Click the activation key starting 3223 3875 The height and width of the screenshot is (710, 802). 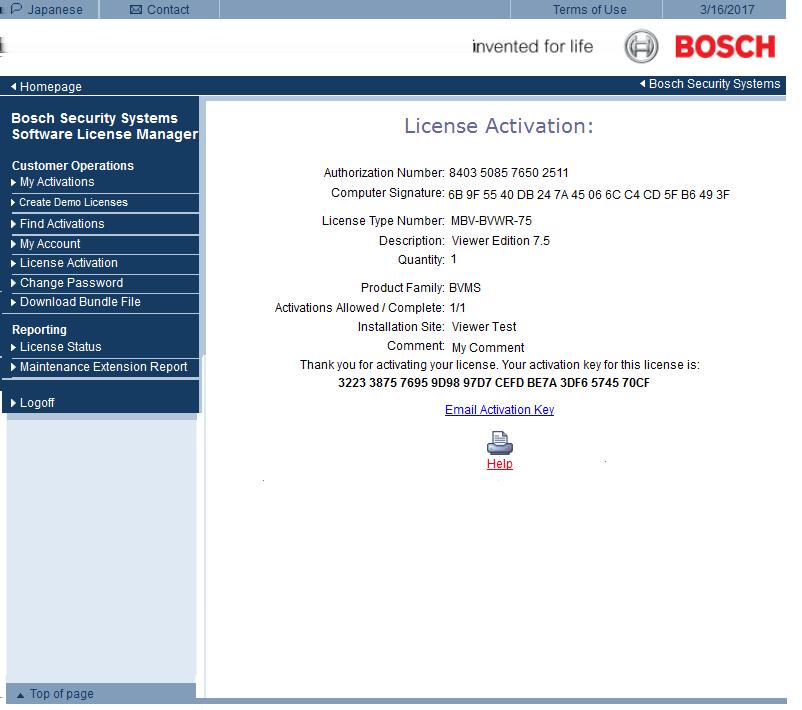tap(494, 383)
